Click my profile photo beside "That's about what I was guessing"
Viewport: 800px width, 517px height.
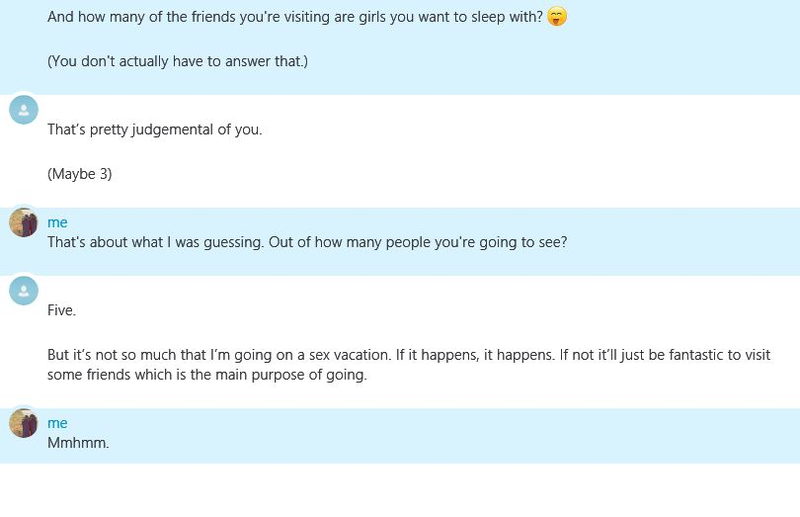click(23, 223)
